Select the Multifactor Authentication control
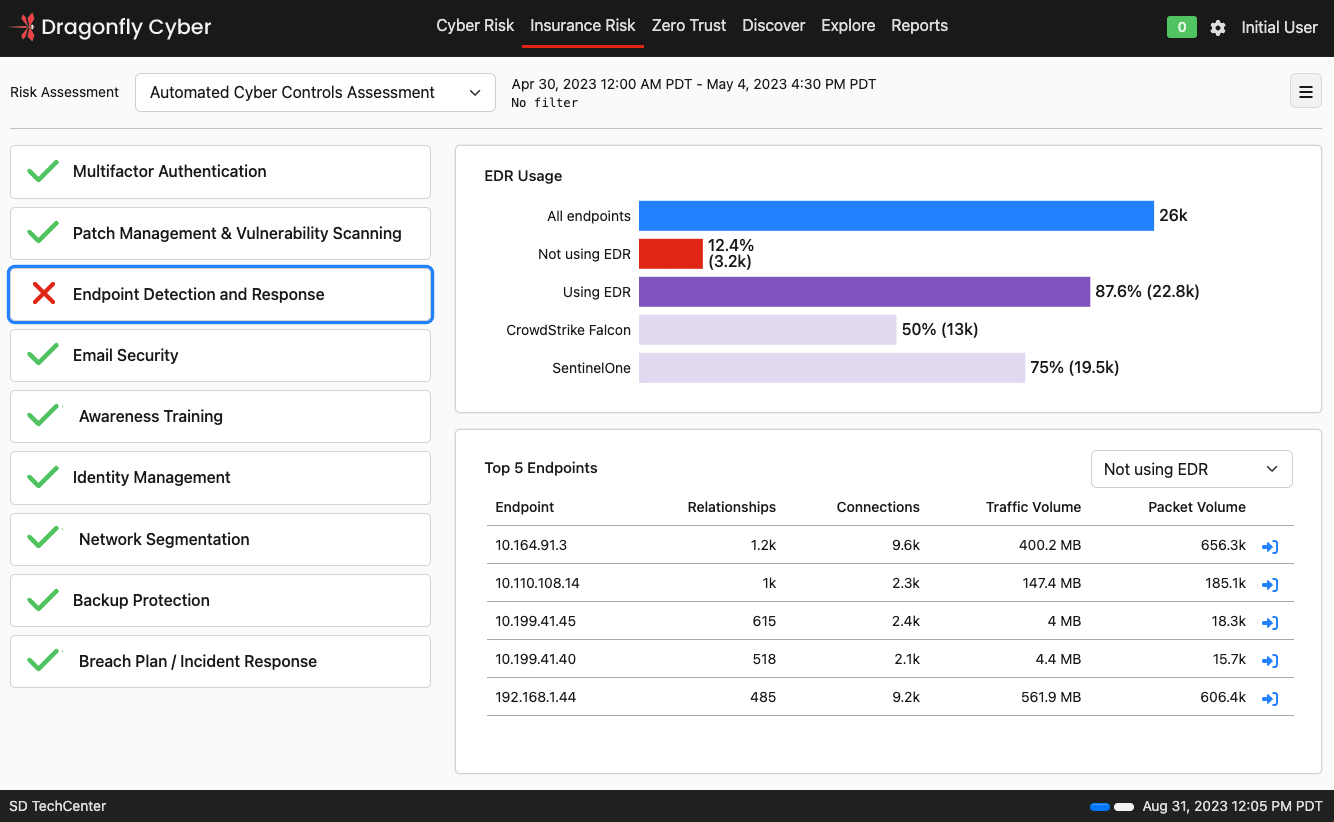The image size is (1334, 822). [220, 172]
